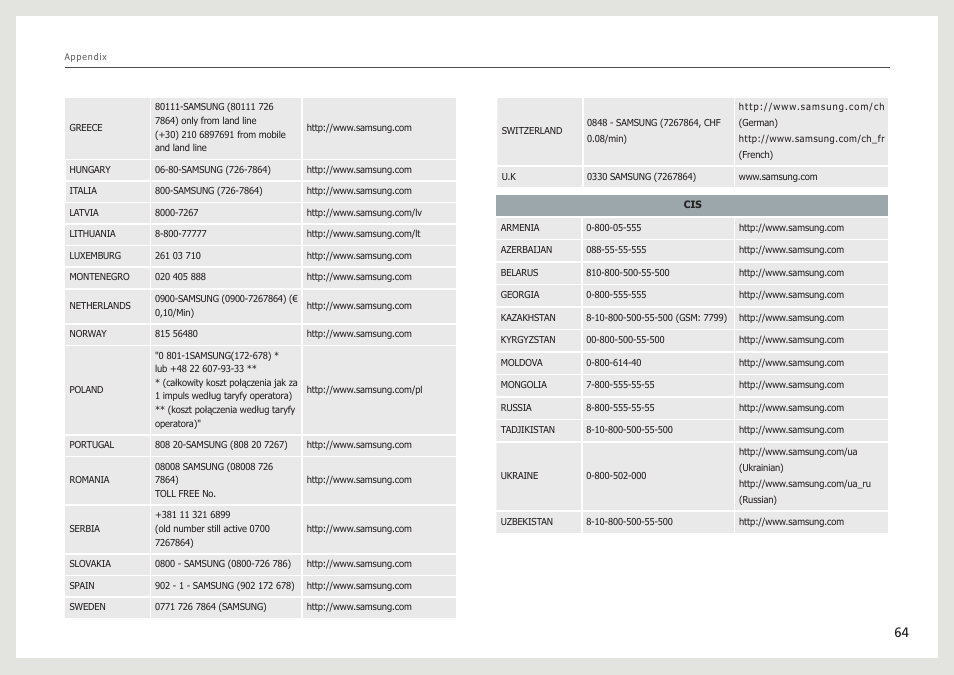Open the samsung.com link in Sweden row
The image size is (954, 675).
(x=359, y=607)
